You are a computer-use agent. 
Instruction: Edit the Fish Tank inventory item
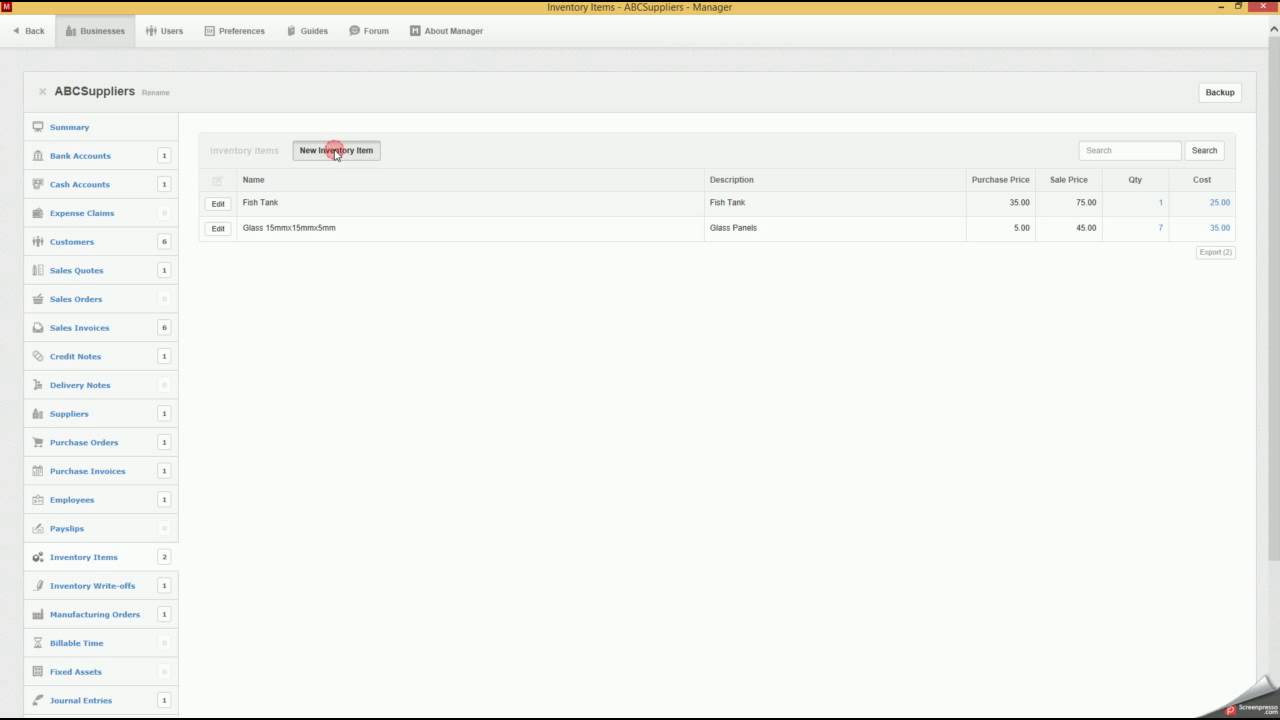coord(218,203)
